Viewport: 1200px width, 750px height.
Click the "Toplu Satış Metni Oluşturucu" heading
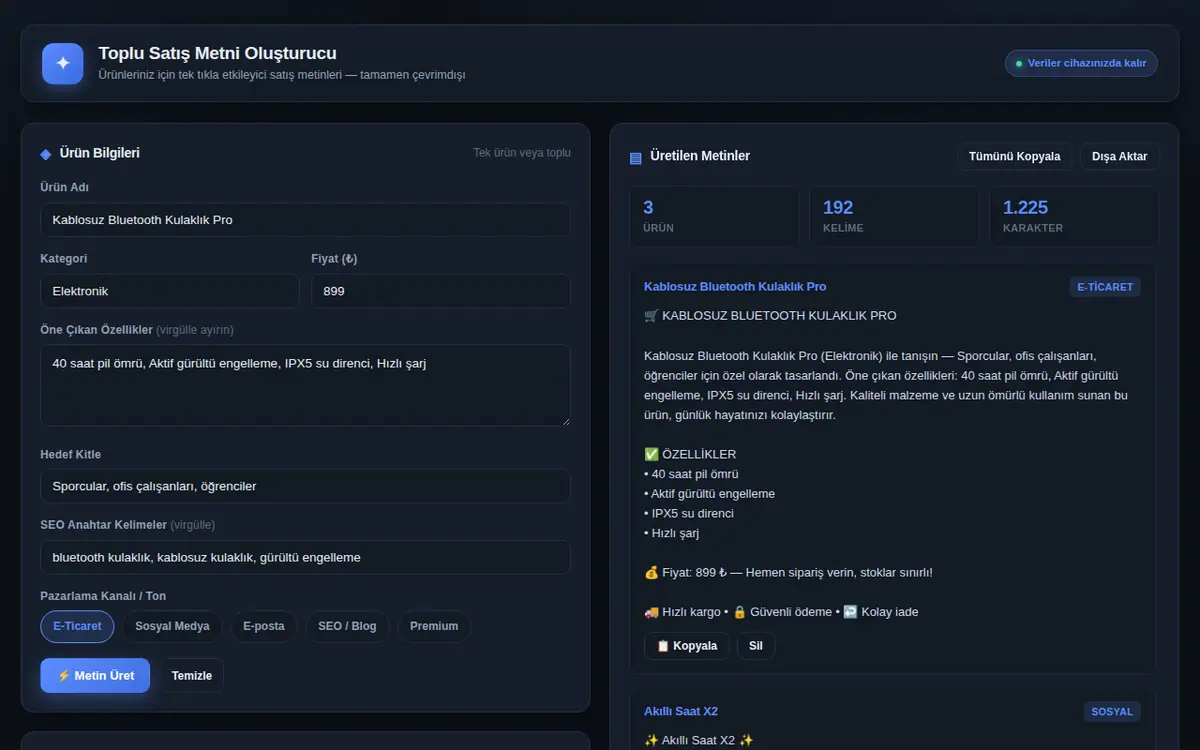pyautogui.click(x=217, y=54)
